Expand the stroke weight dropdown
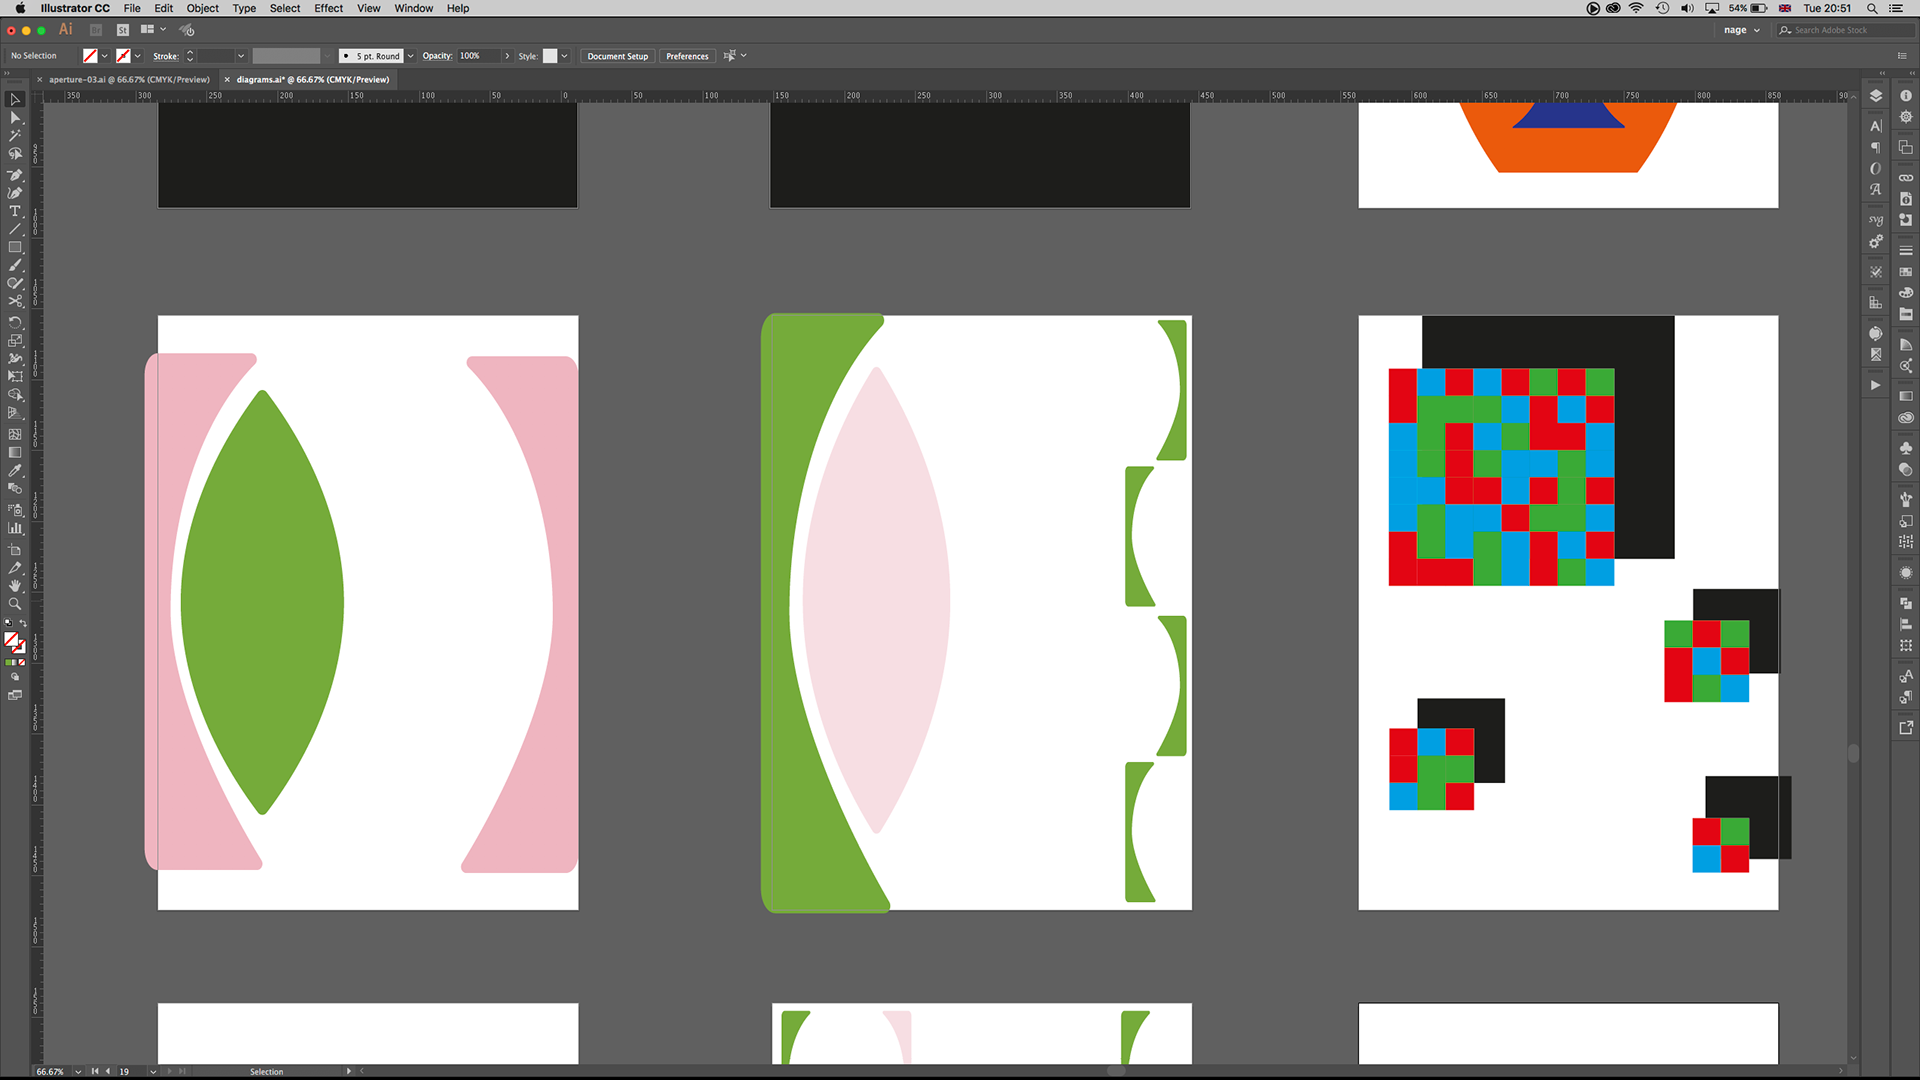 [241, 56]
